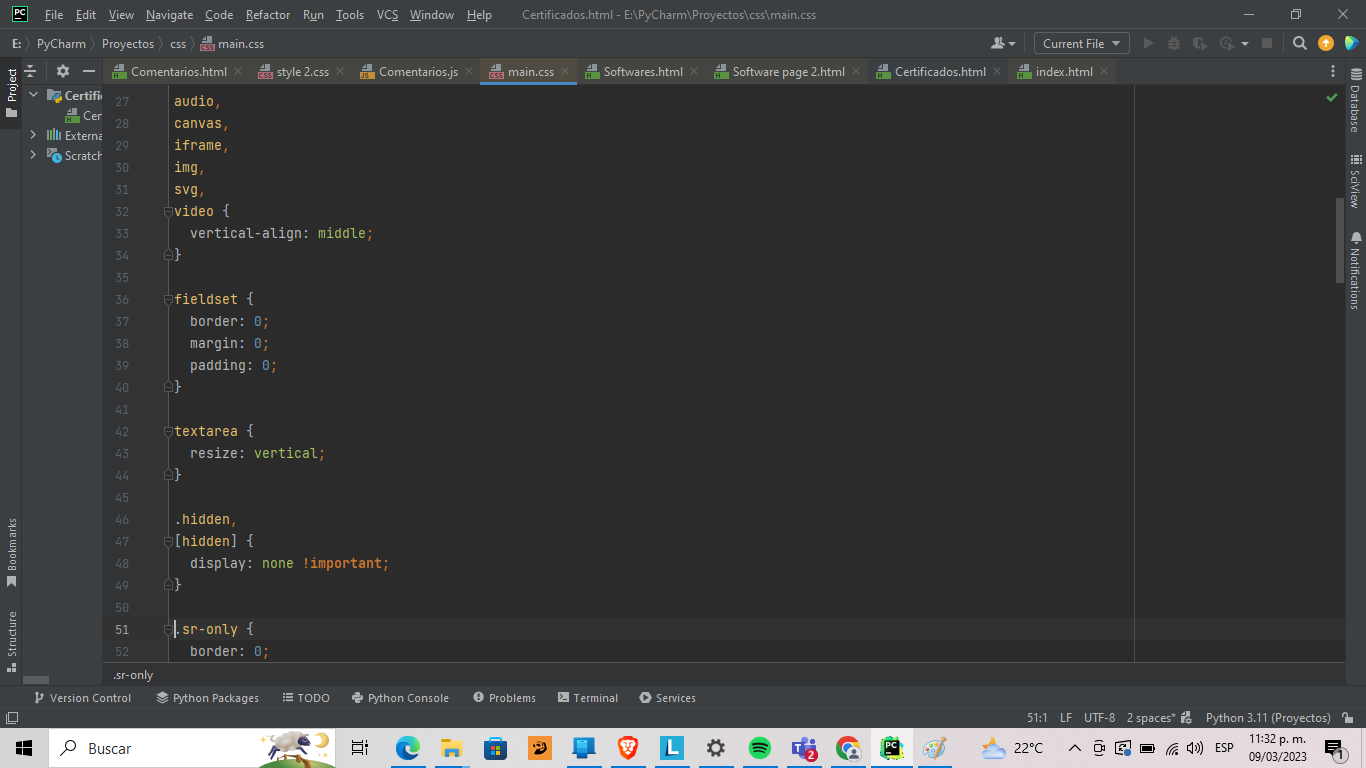Open the Database tool window

pos(1355,102)
